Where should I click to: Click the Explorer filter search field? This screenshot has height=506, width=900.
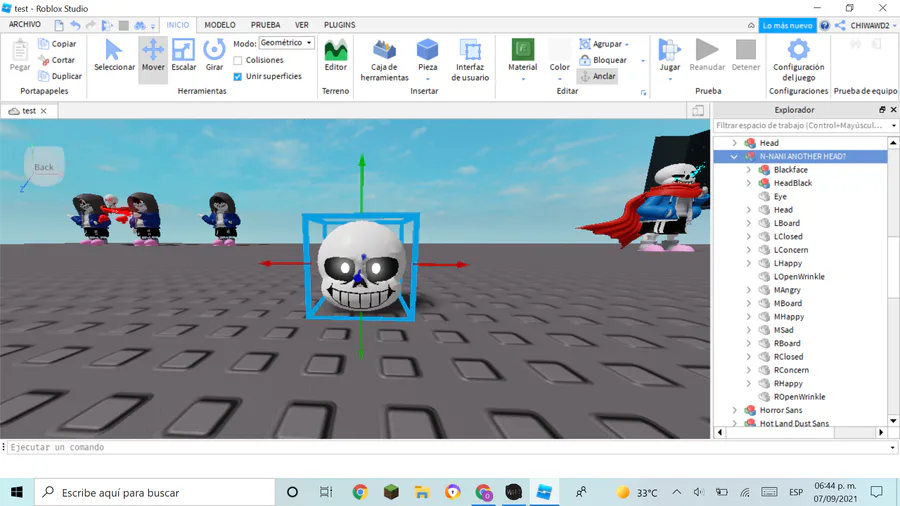802,125
